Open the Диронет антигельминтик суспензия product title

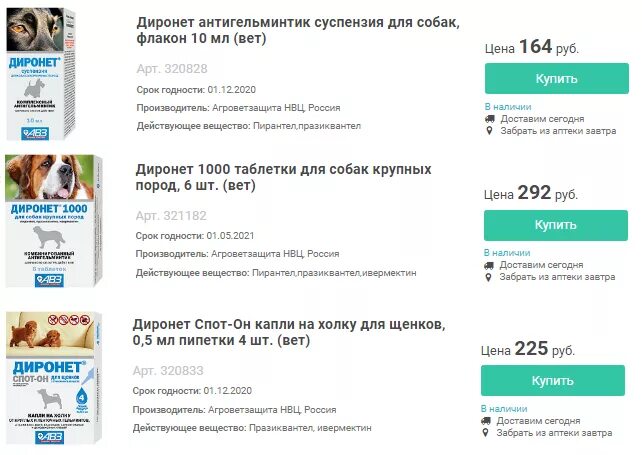click(x=297, y=30)
